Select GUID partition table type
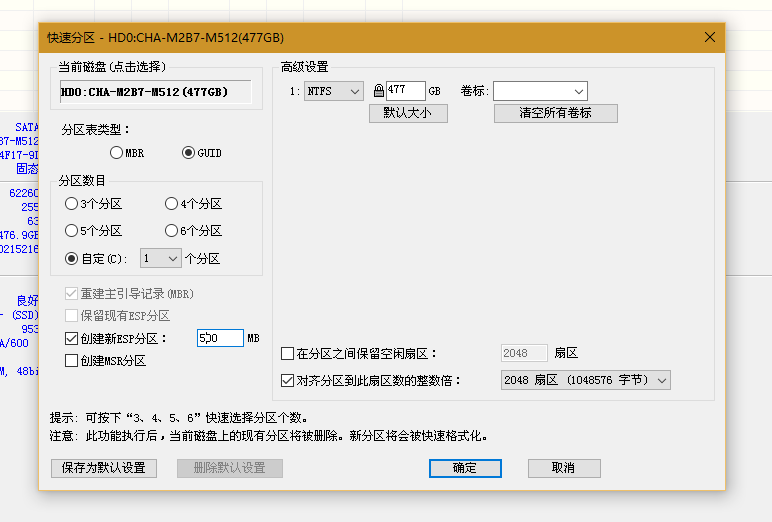 tap(189, 153)
